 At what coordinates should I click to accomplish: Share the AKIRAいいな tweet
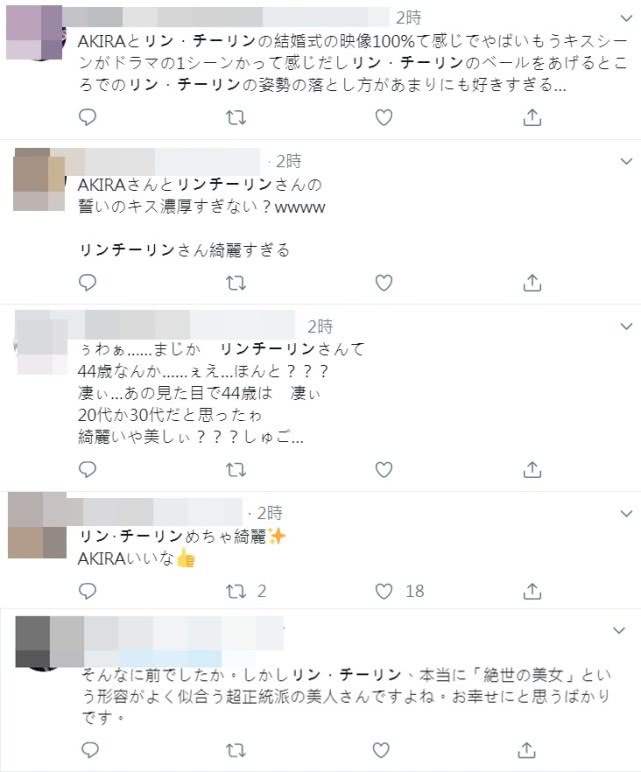pos(532,591)
